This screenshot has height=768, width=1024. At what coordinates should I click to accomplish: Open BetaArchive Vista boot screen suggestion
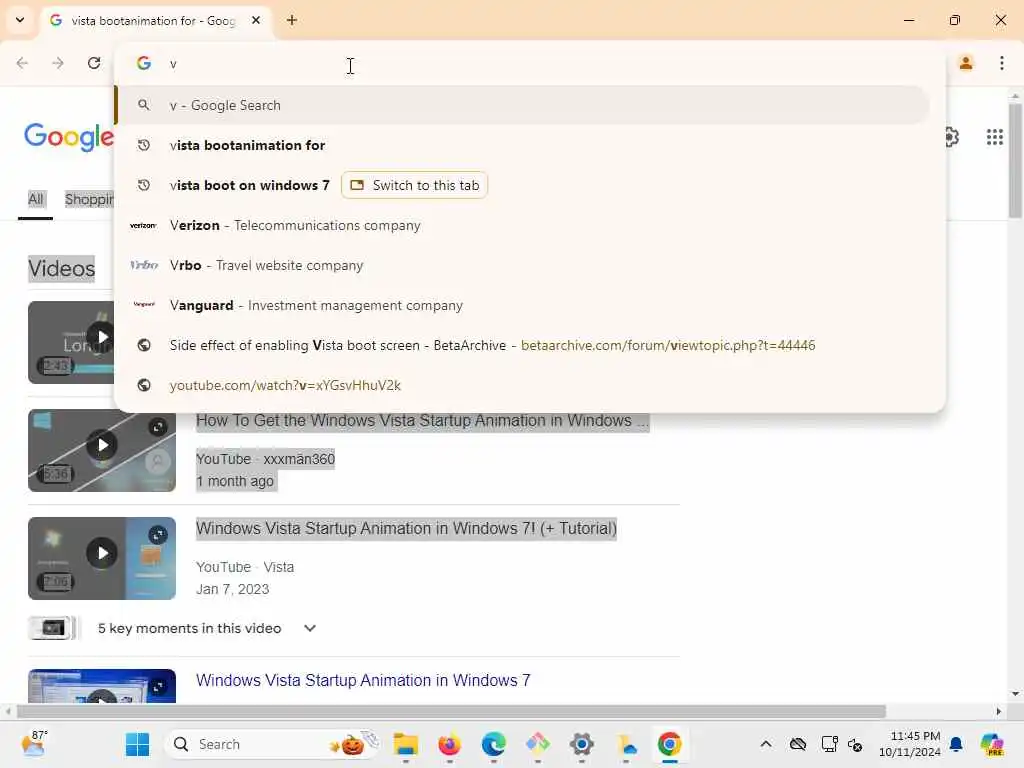(x=522, y=345)
